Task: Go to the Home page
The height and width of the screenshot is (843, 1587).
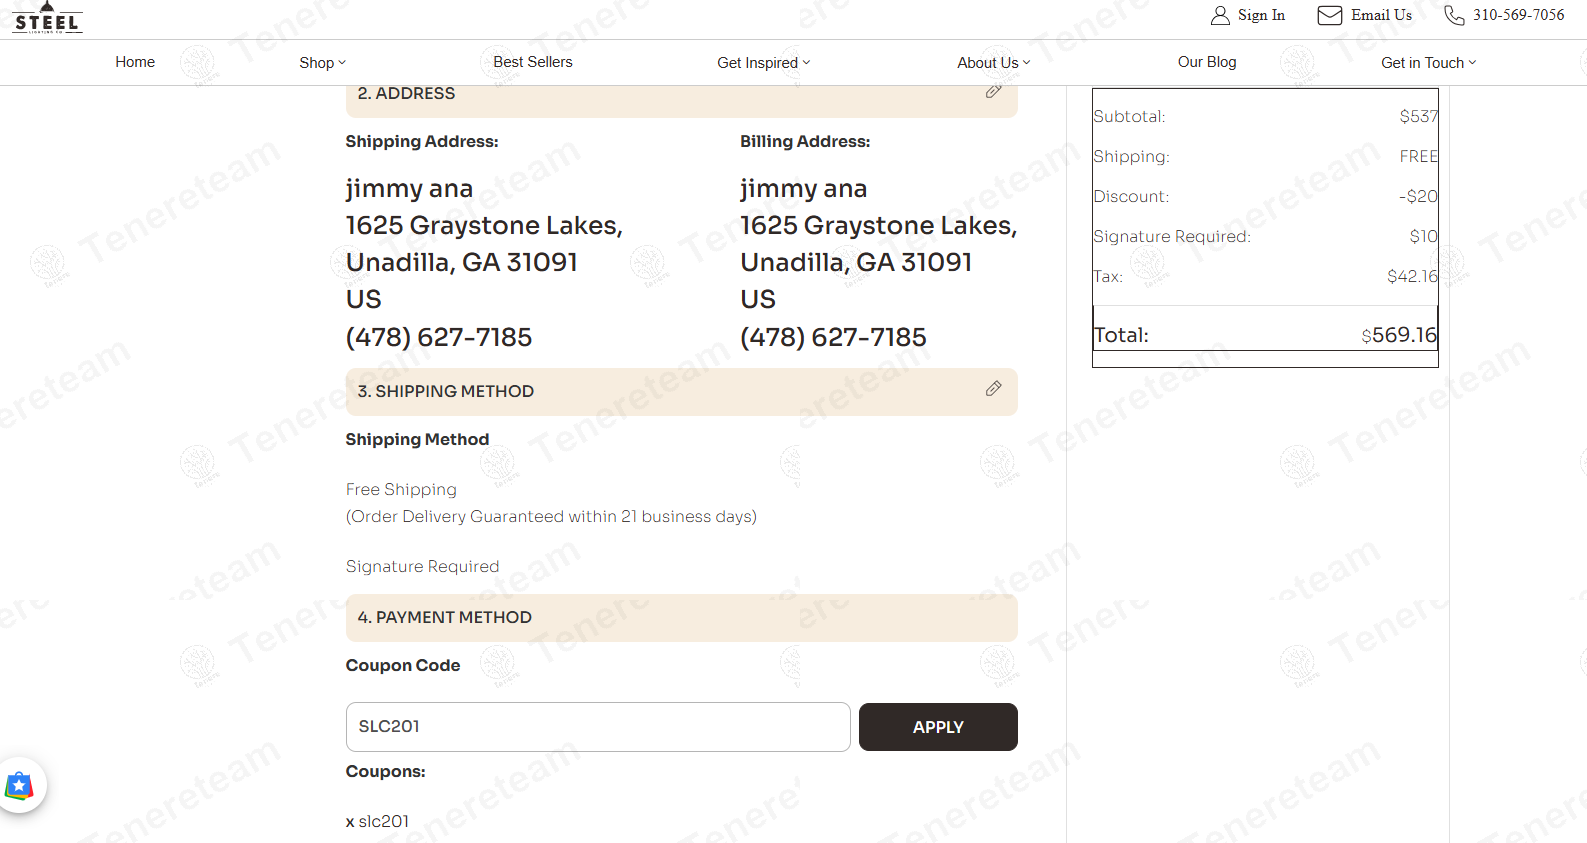Action: pos(135,62)
